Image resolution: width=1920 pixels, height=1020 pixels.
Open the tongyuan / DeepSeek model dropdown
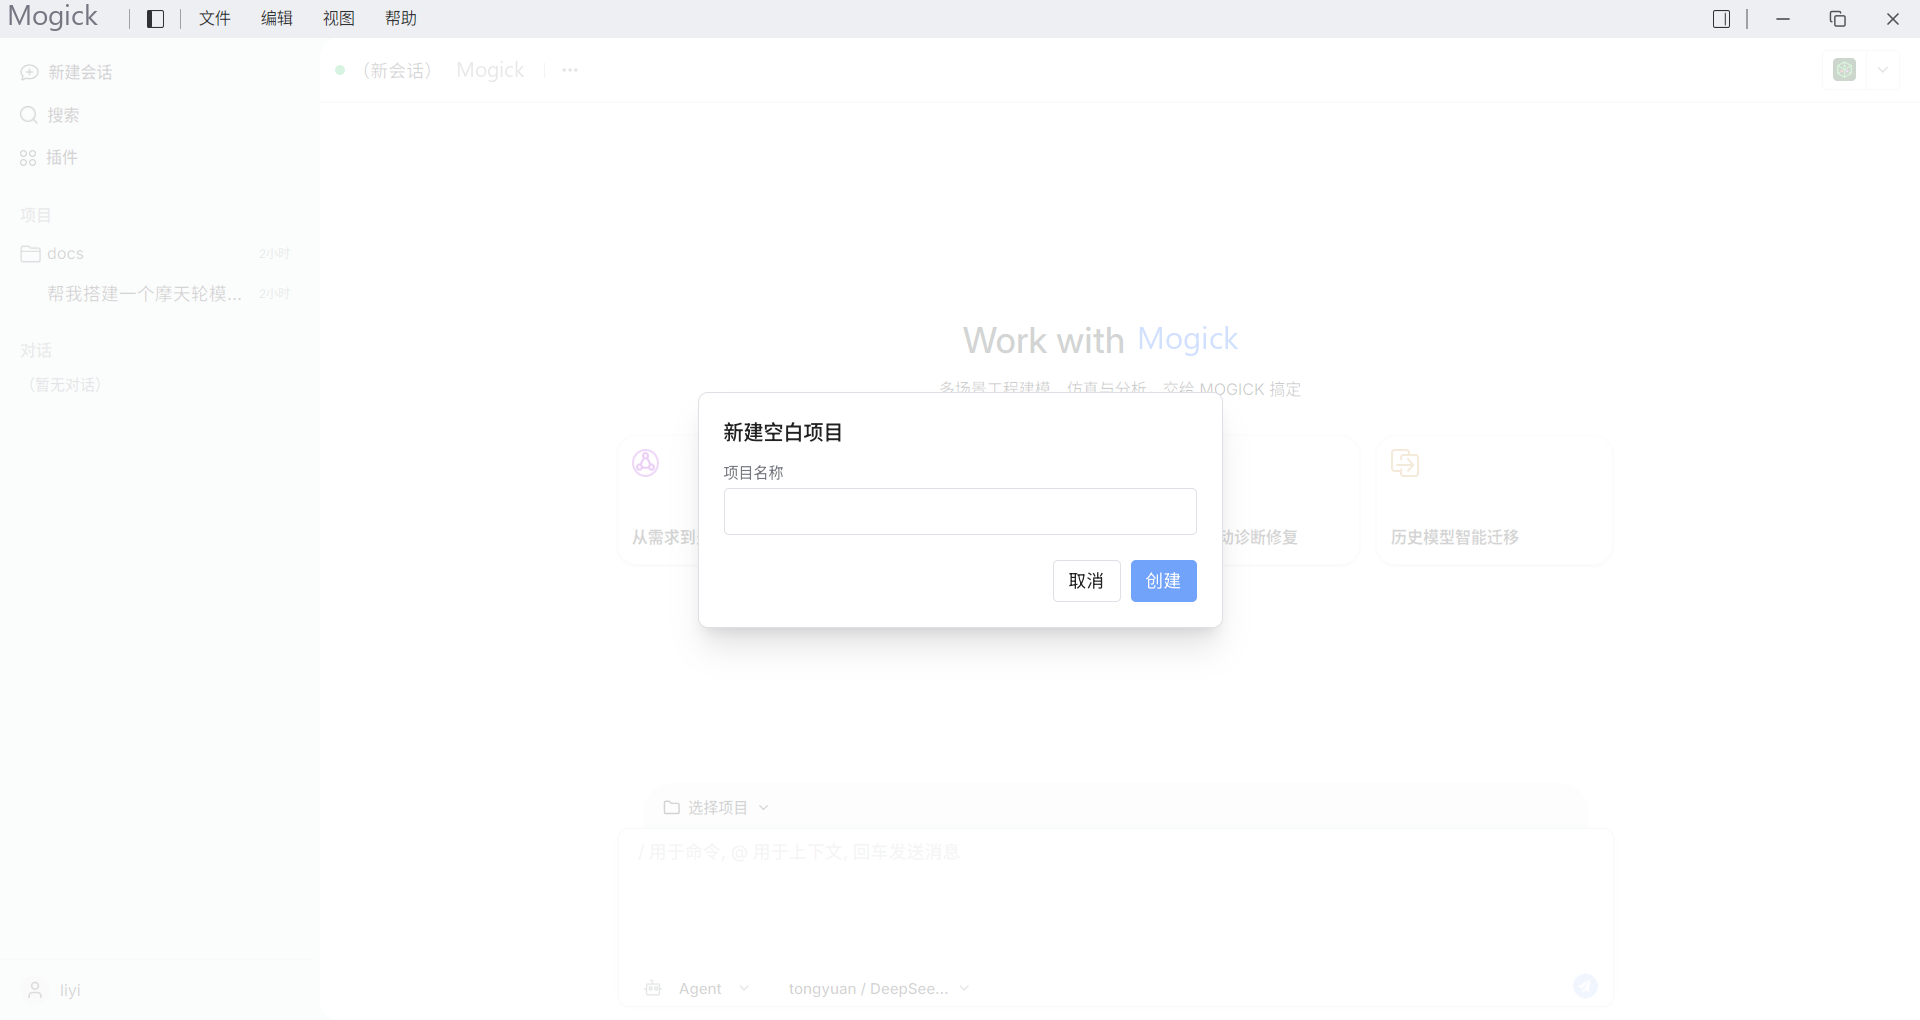coord(878,989)
